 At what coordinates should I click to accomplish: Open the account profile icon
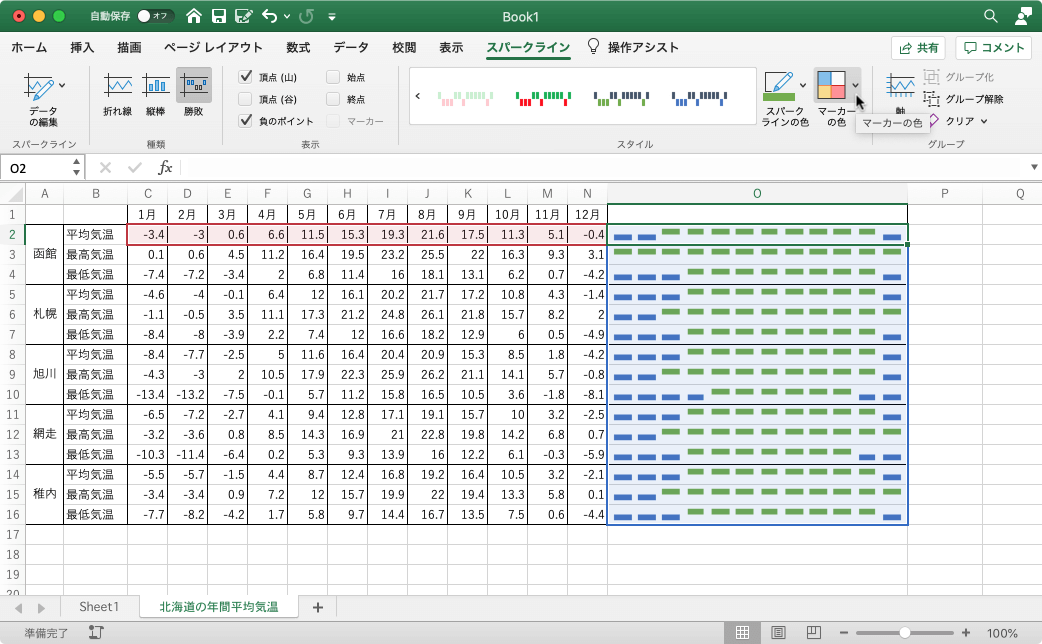click(1023, 16)
